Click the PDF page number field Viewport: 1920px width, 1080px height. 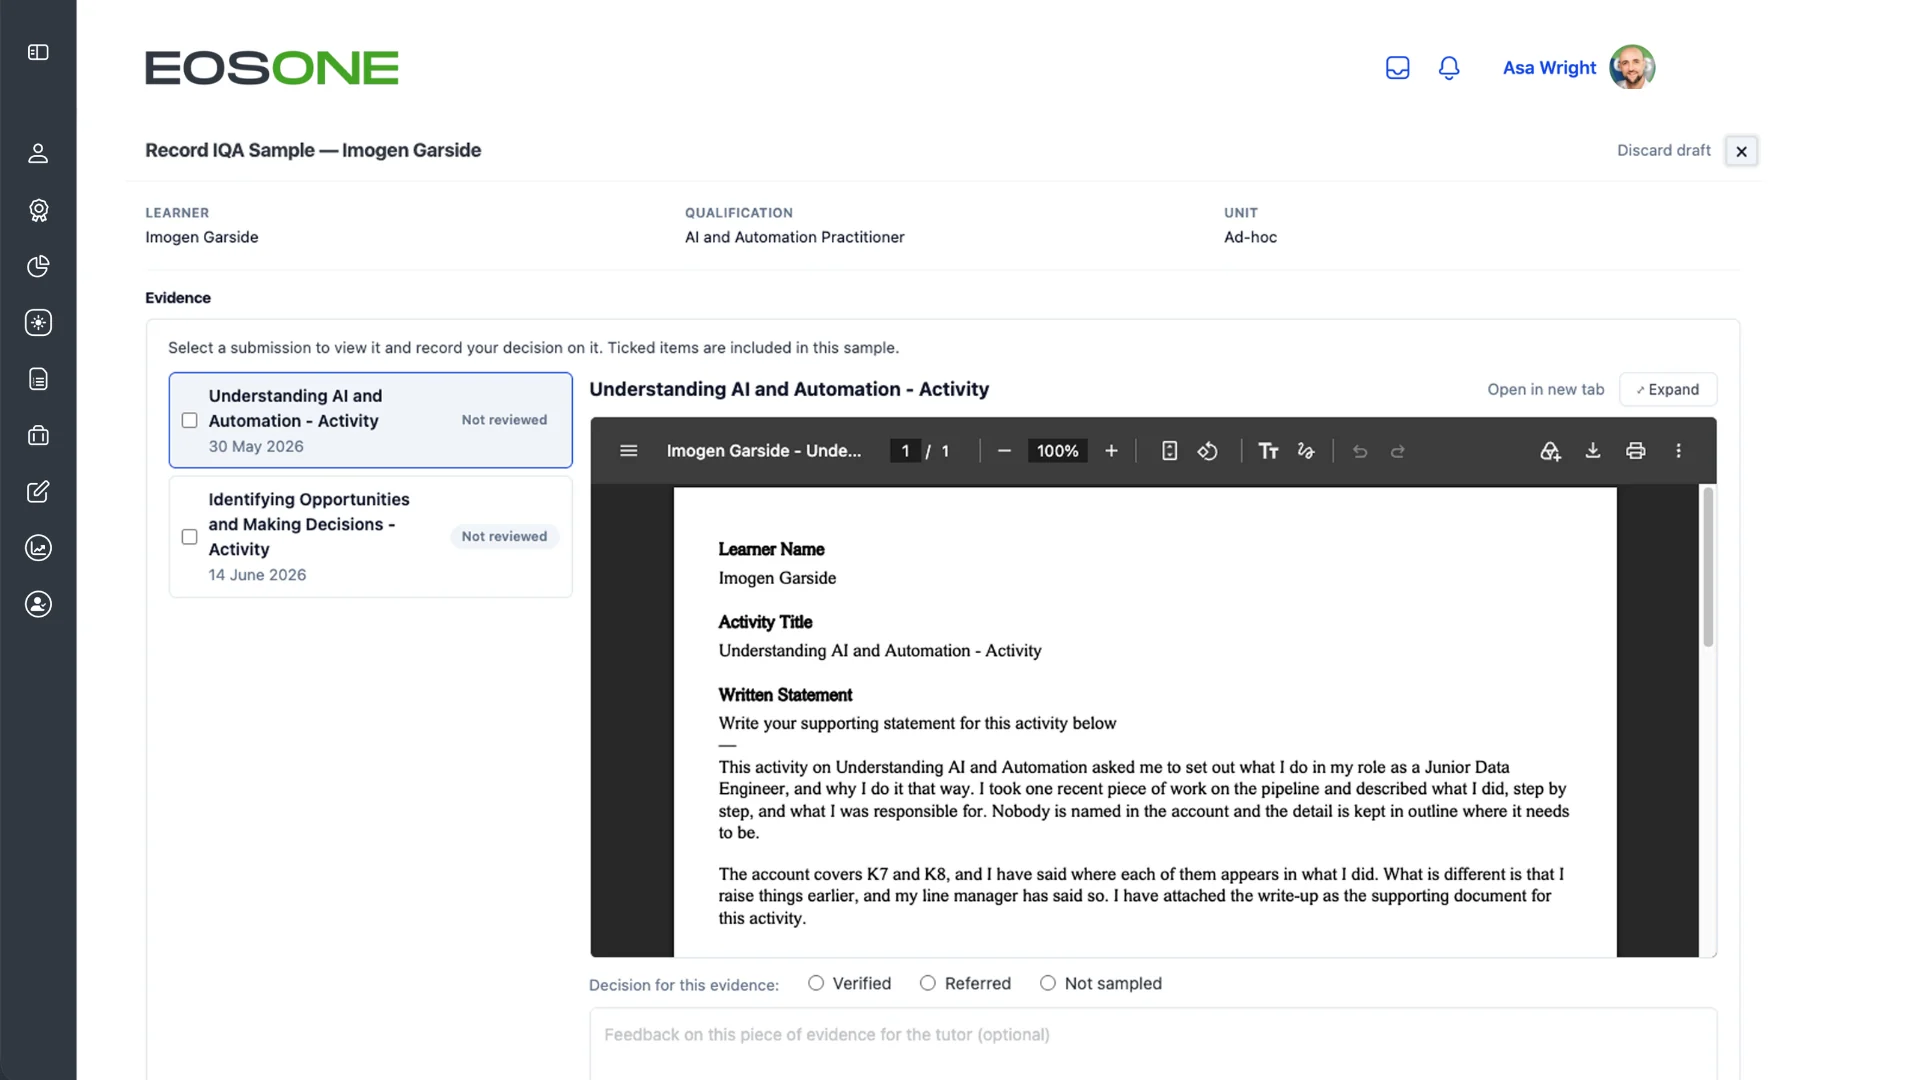point(905,451)
